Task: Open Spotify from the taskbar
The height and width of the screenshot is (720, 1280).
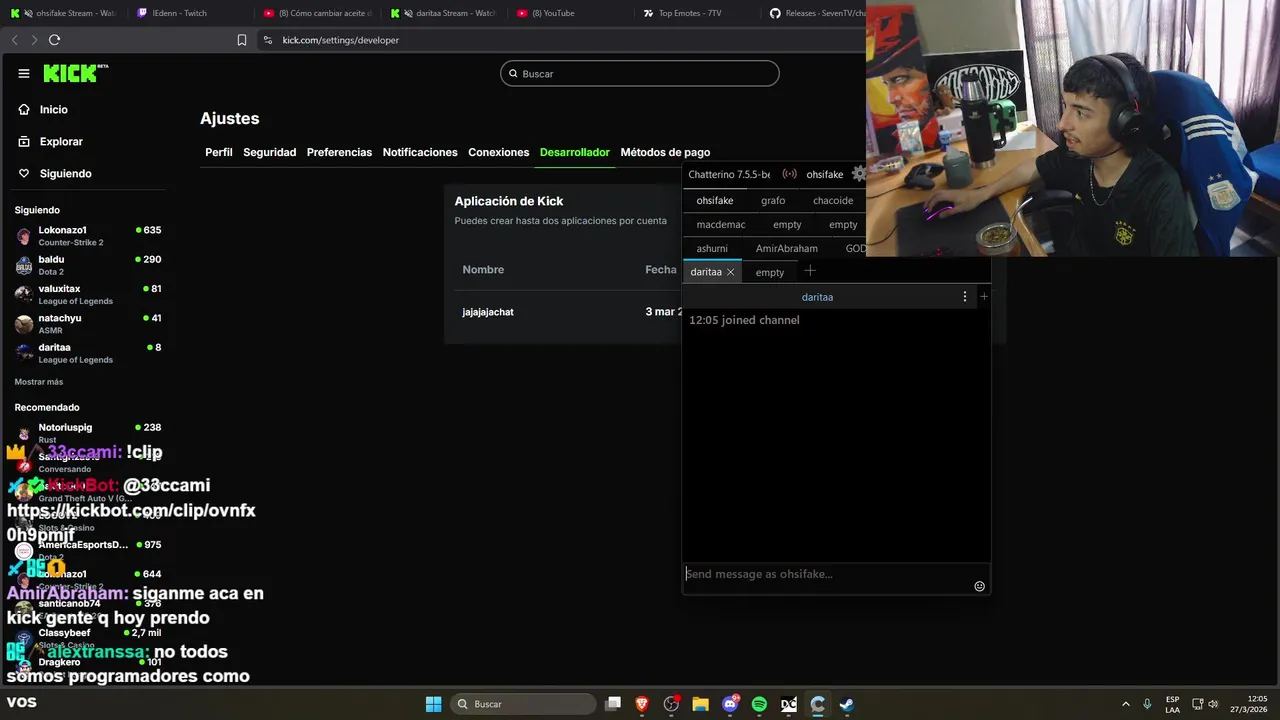Action: pos(759,704)
